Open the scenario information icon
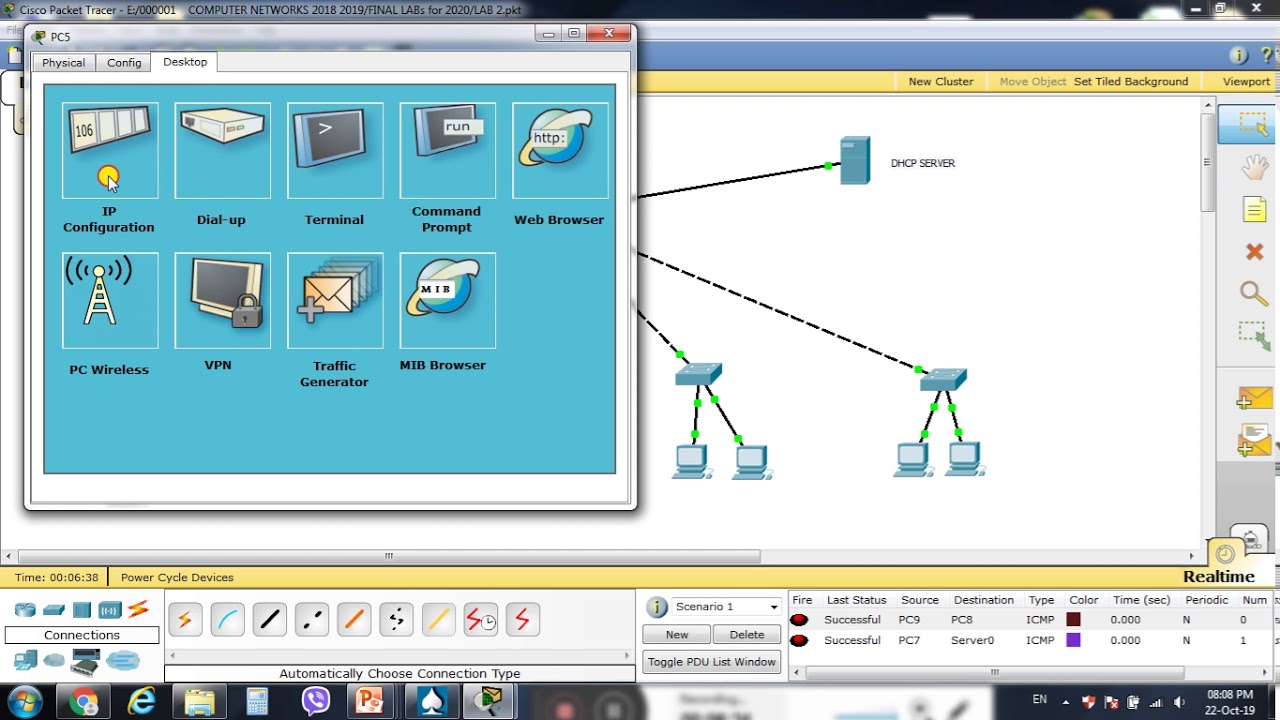Screen dimensions: 1280x720 pyautogui.click(x=657, y=607)
